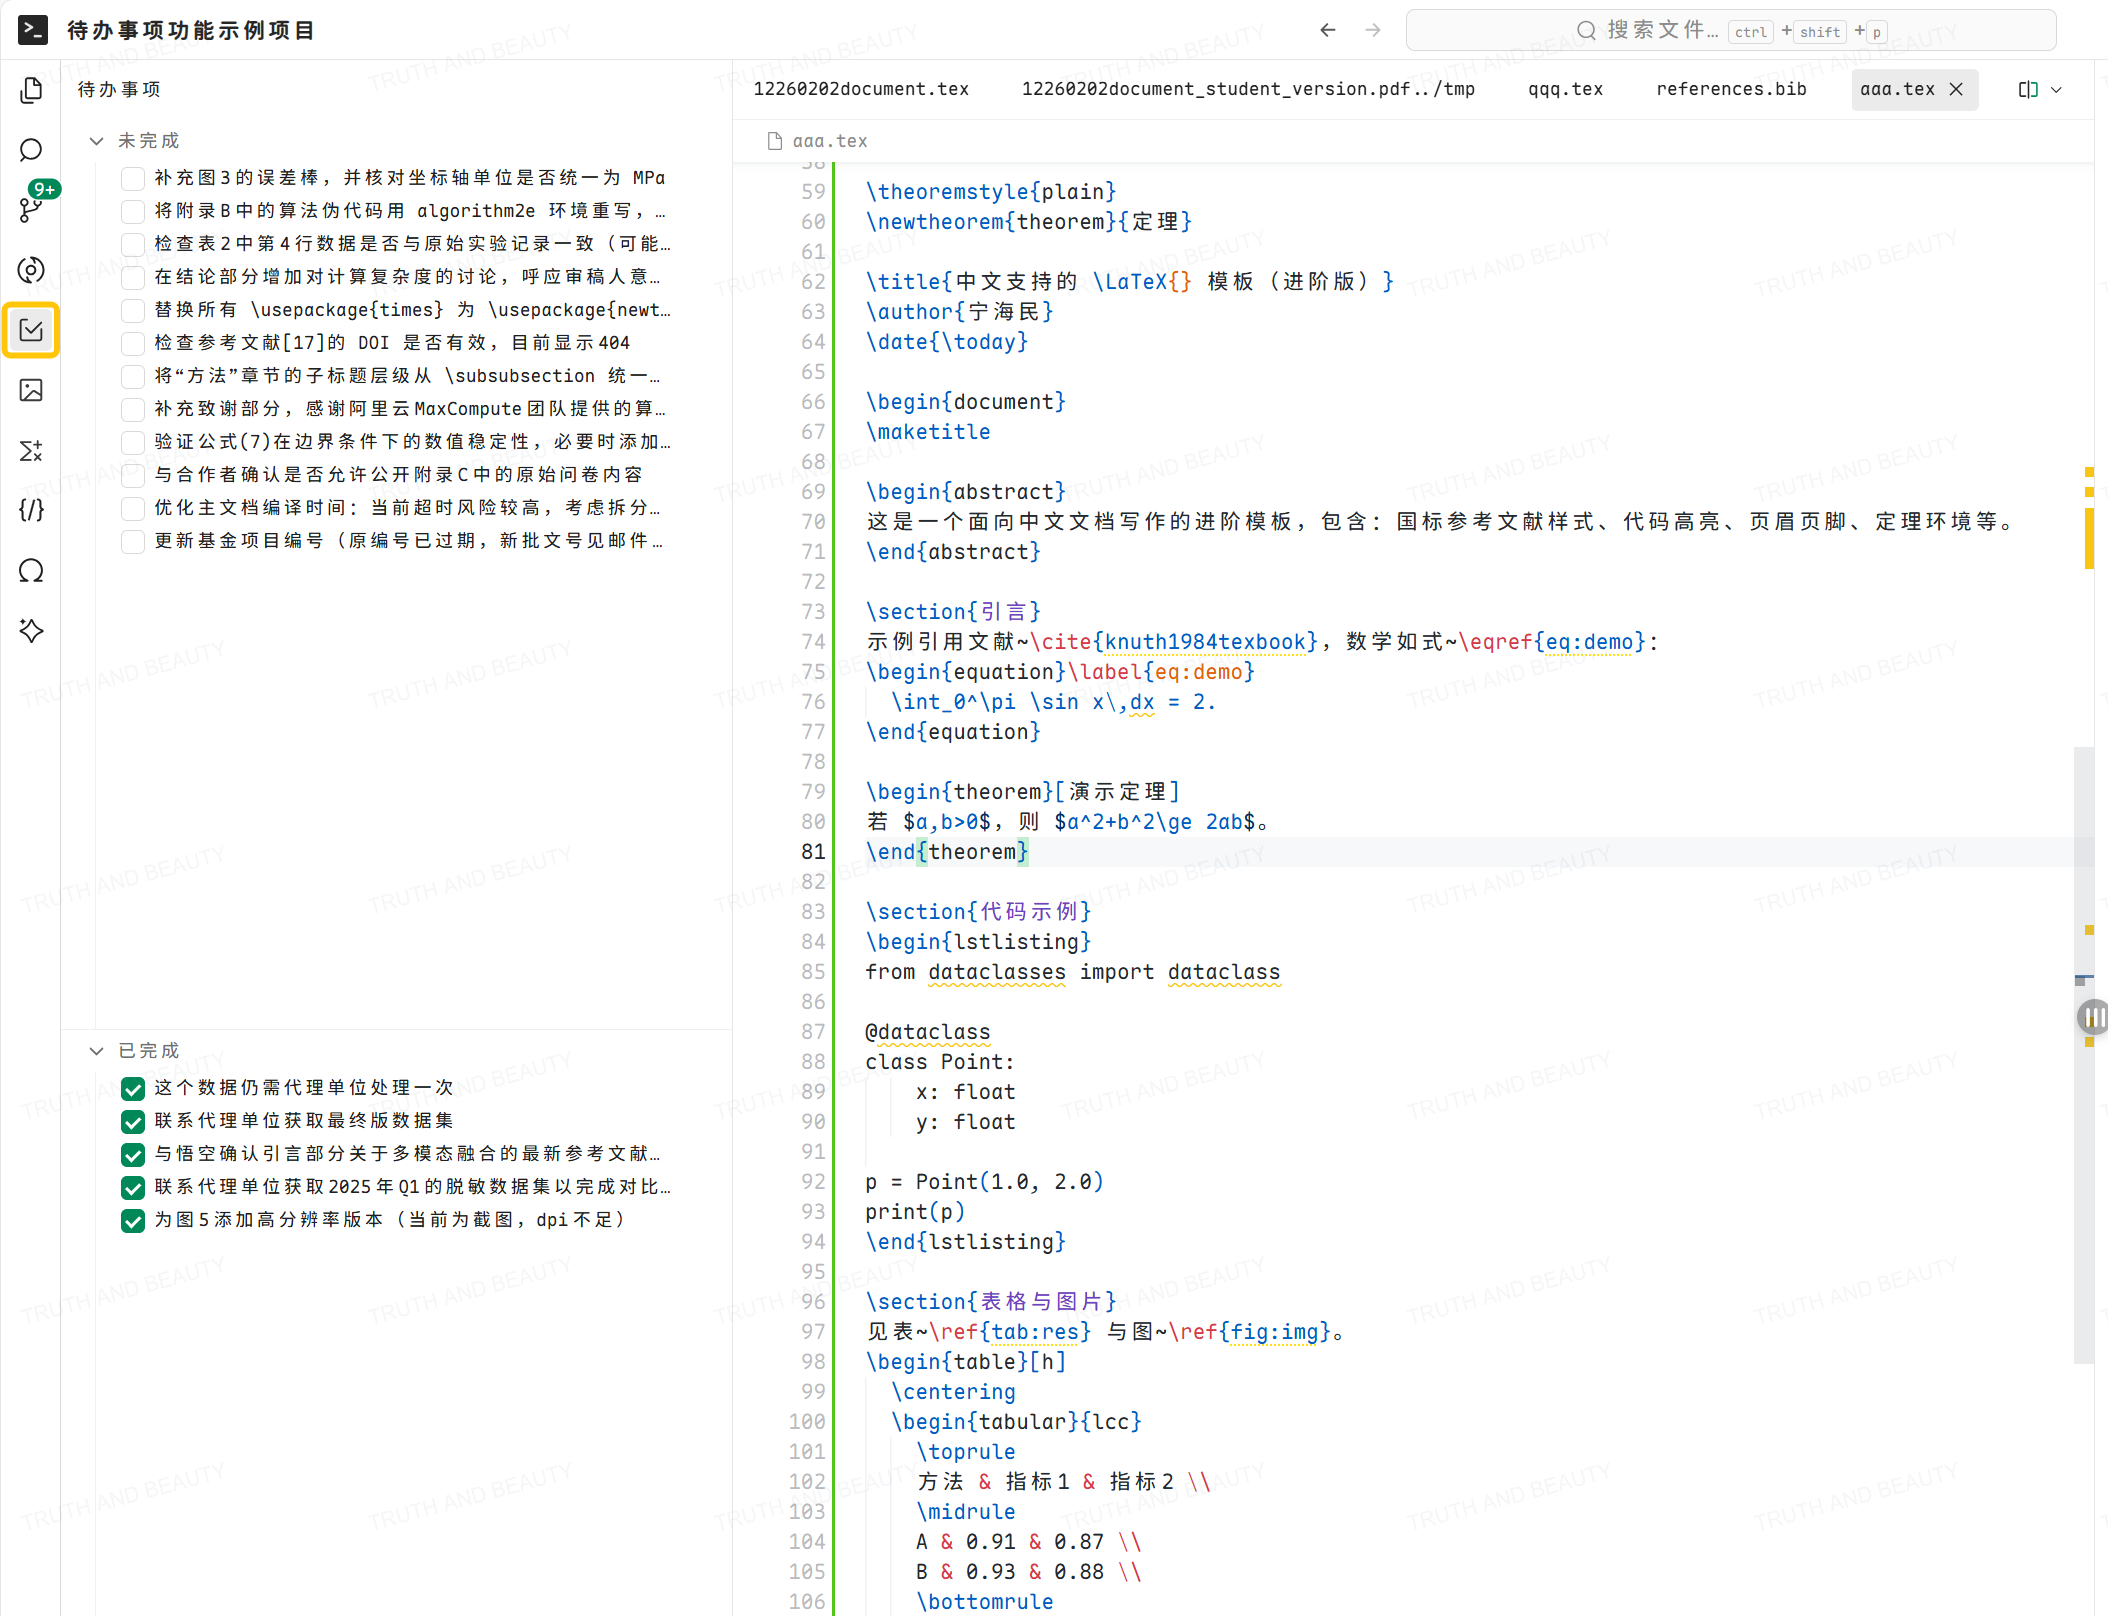The image size is (2108, 1616).
Task: Open the sigma formula sidebar icon
Action: pos(31,450)
